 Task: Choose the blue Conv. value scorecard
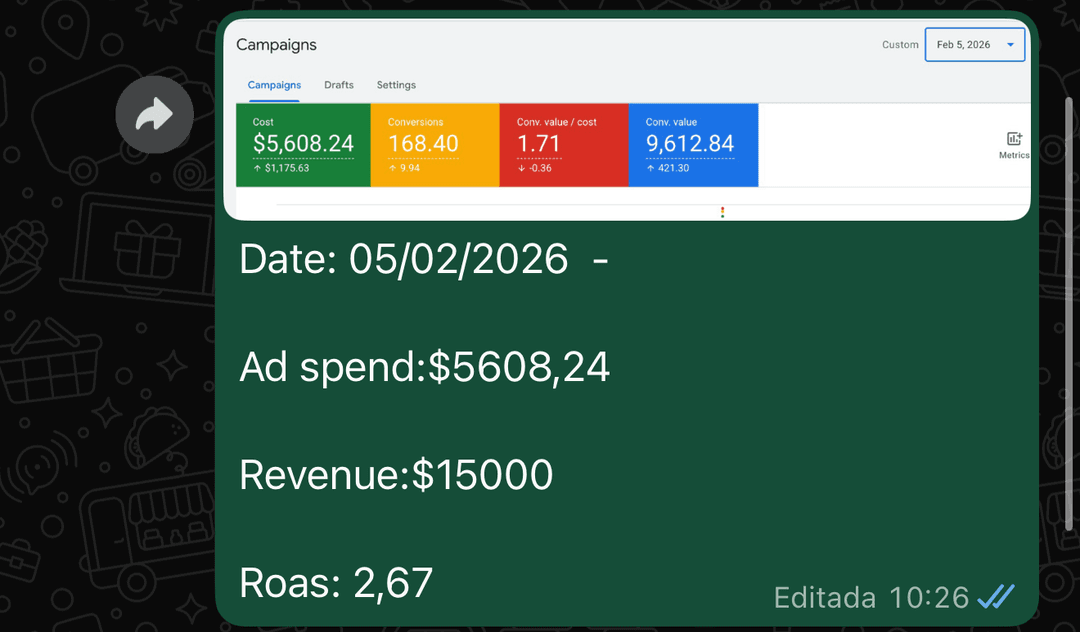point(693,144)
